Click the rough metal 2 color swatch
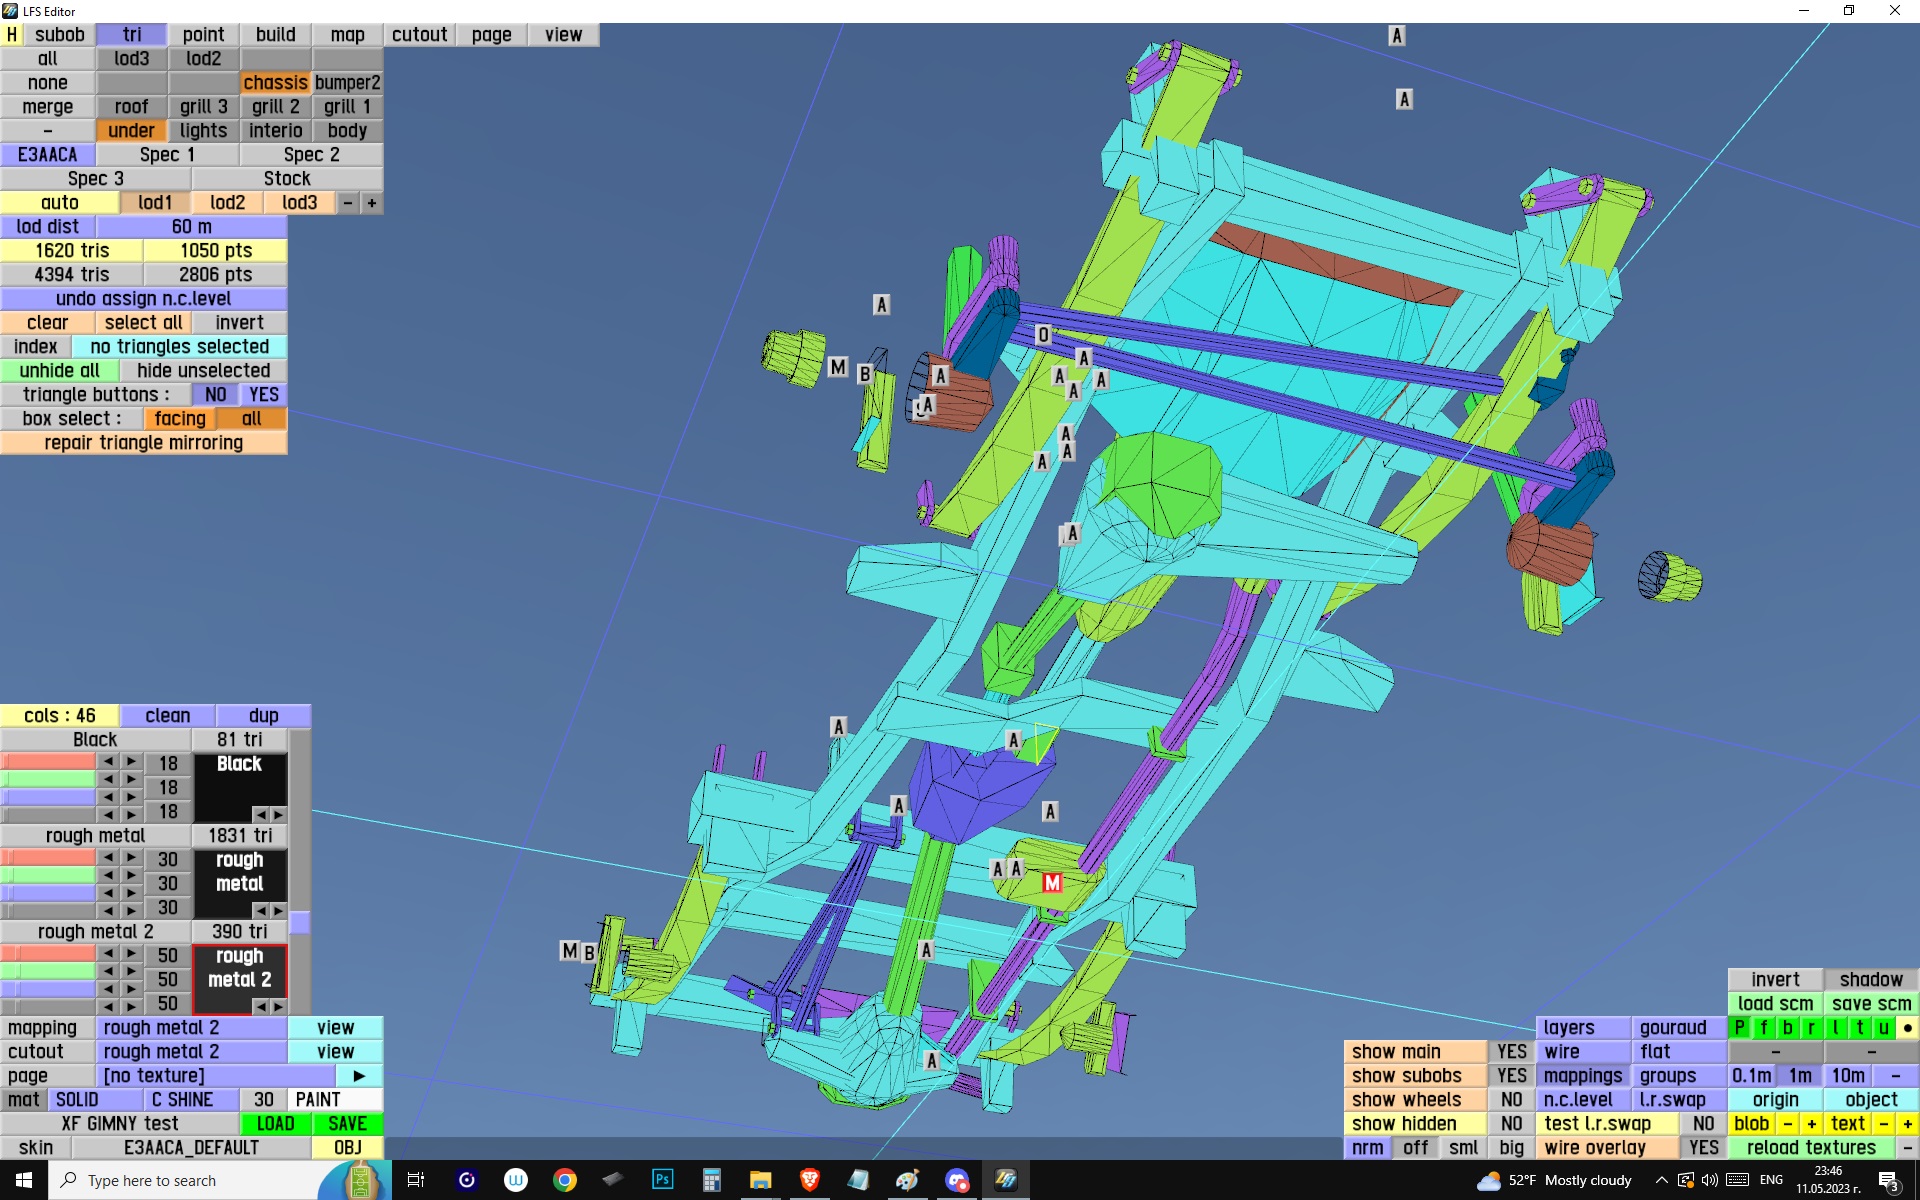Viewport: 1920px width, 1200px height. pyautogui.click(x=239, y=968)
